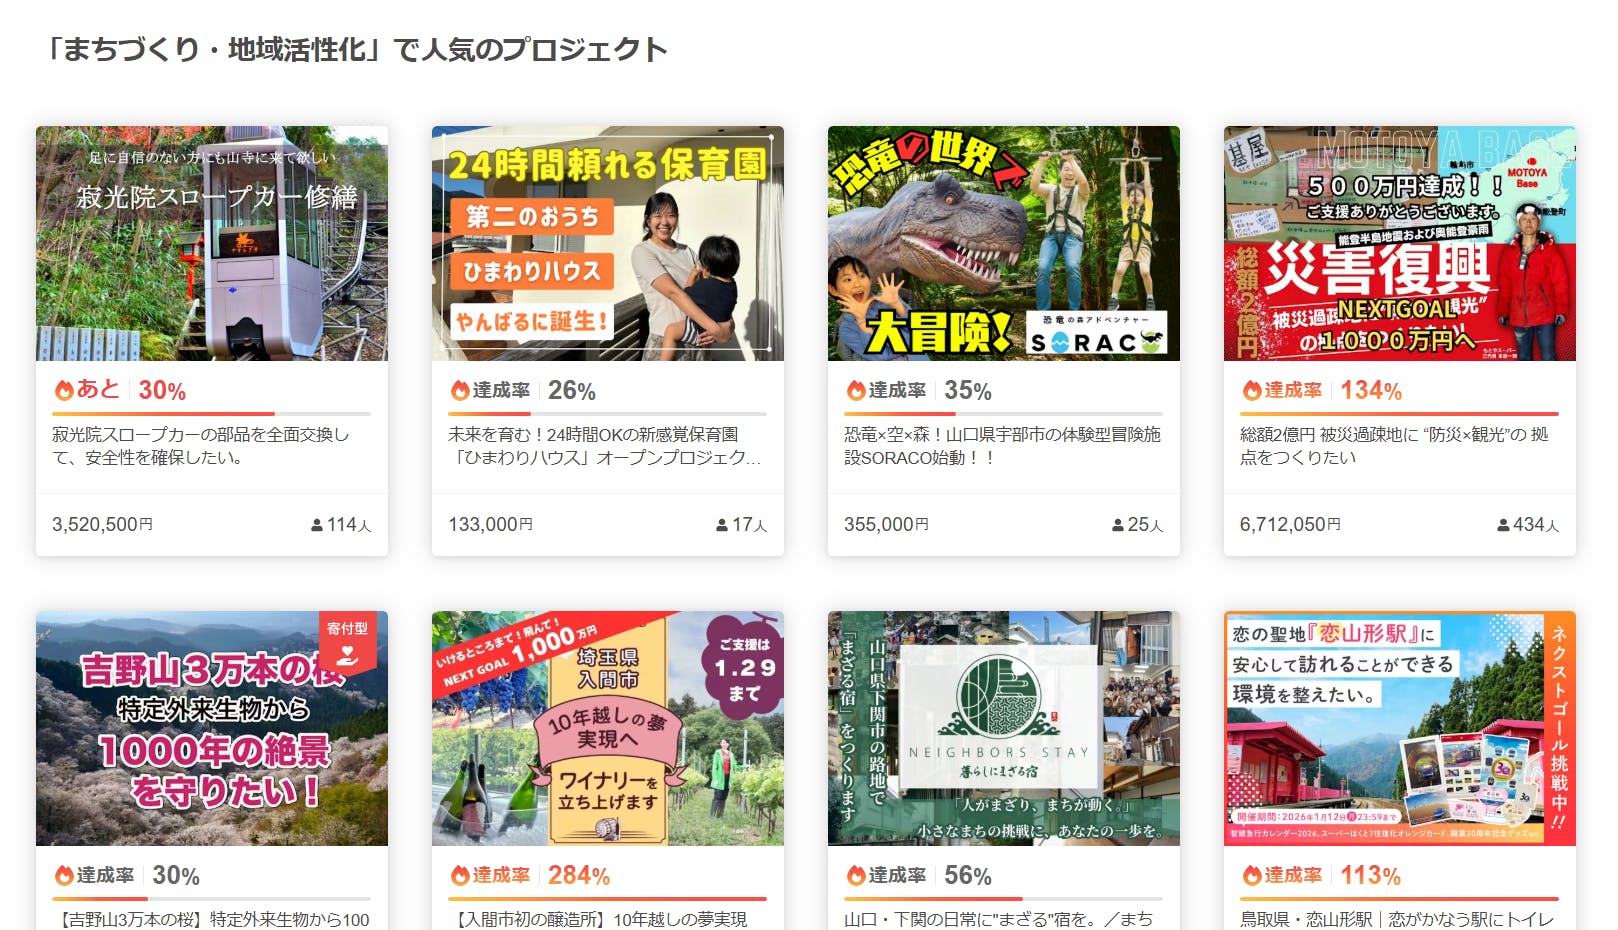Click the supporter person icon beside 114人

pos(317,525)
